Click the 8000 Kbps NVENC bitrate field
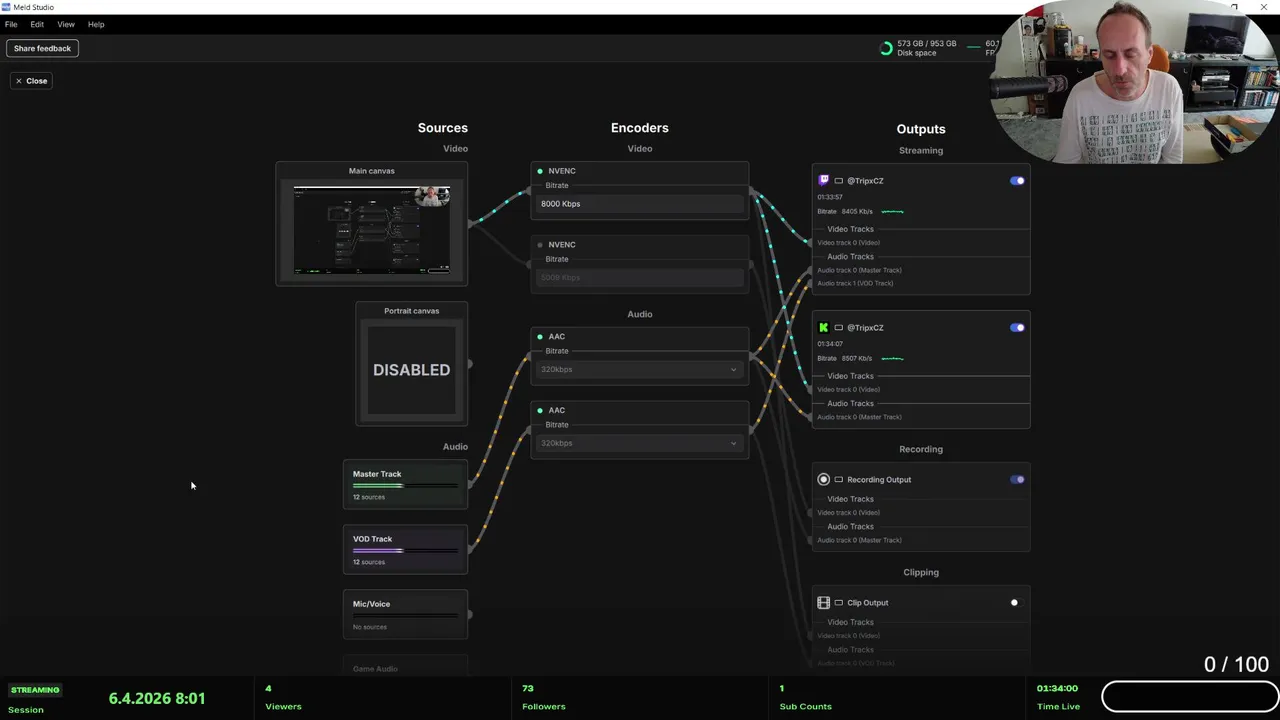The image size is (1280, 720). pos(639,204)
